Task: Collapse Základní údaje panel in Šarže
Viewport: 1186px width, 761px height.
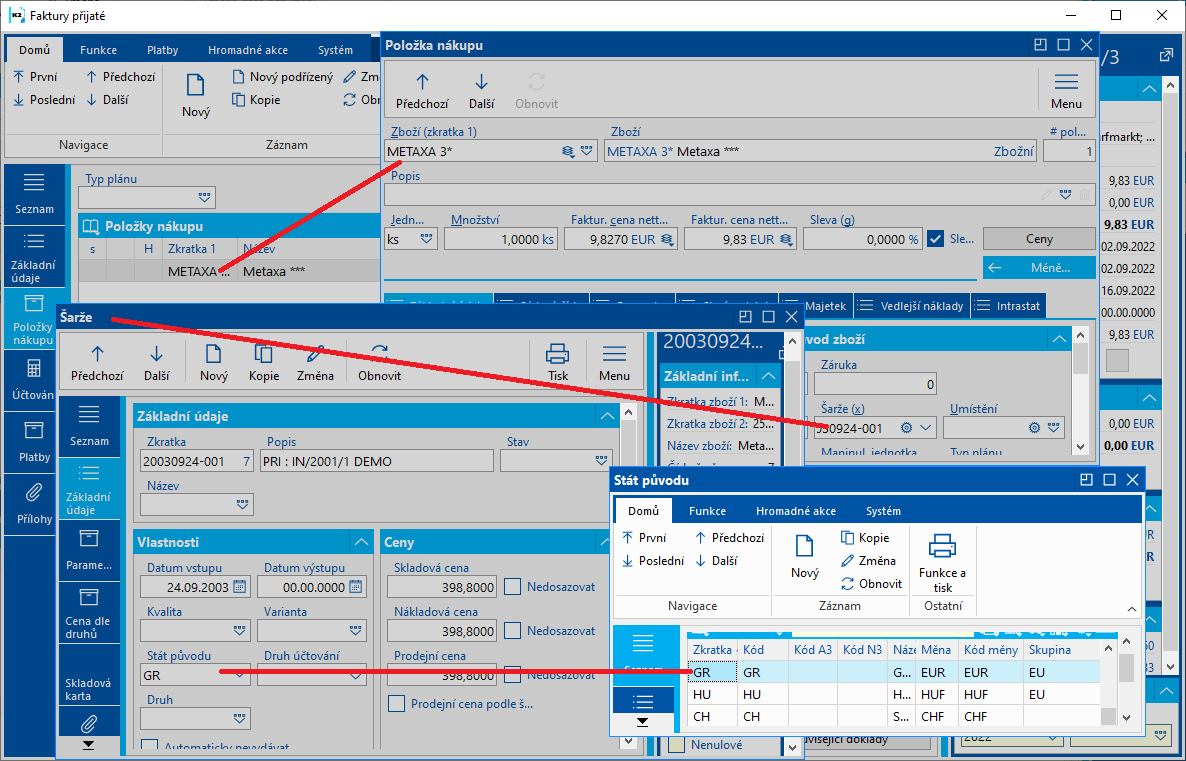Action: click(x=607, y=416)
